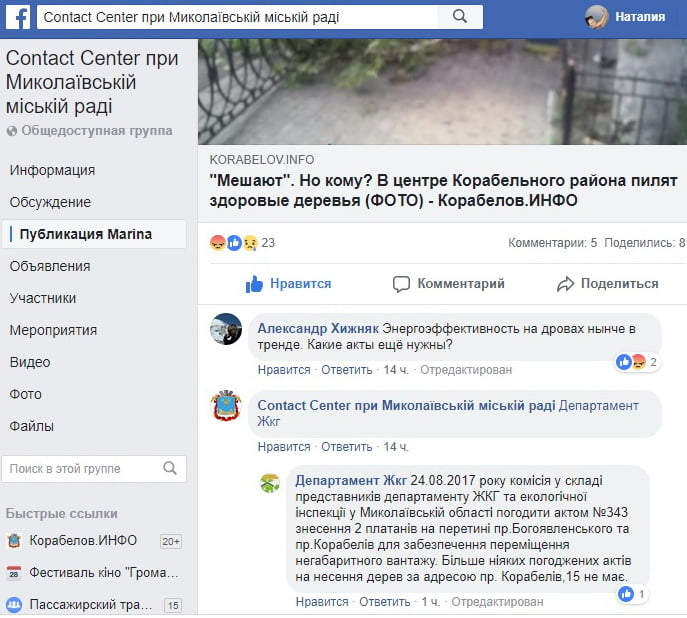This screenshot has width=687, height=618.
Task: Go to the Участники section
Action: coord(43,298)
